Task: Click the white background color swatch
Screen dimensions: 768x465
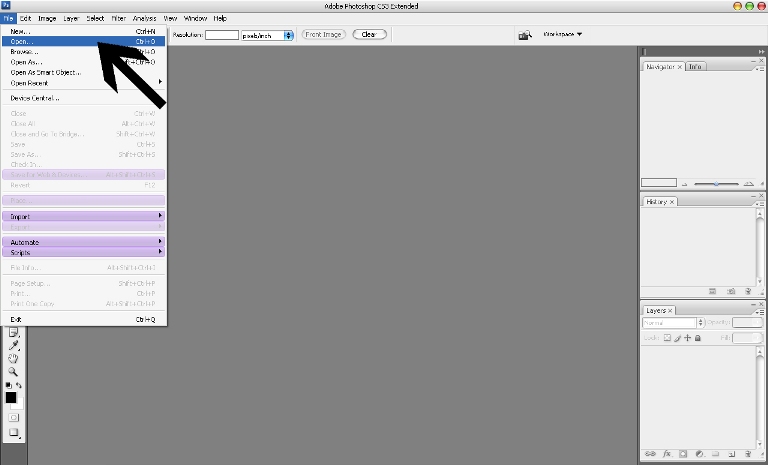Action: 19,405
